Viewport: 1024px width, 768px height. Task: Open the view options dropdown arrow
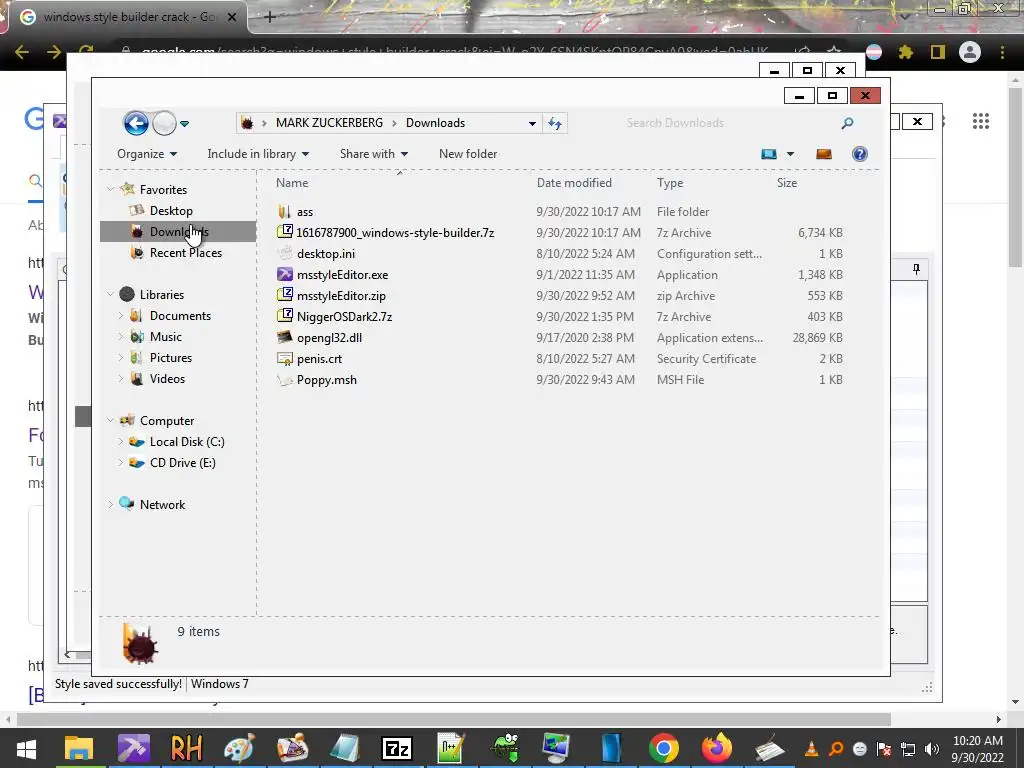pos(790,154)
